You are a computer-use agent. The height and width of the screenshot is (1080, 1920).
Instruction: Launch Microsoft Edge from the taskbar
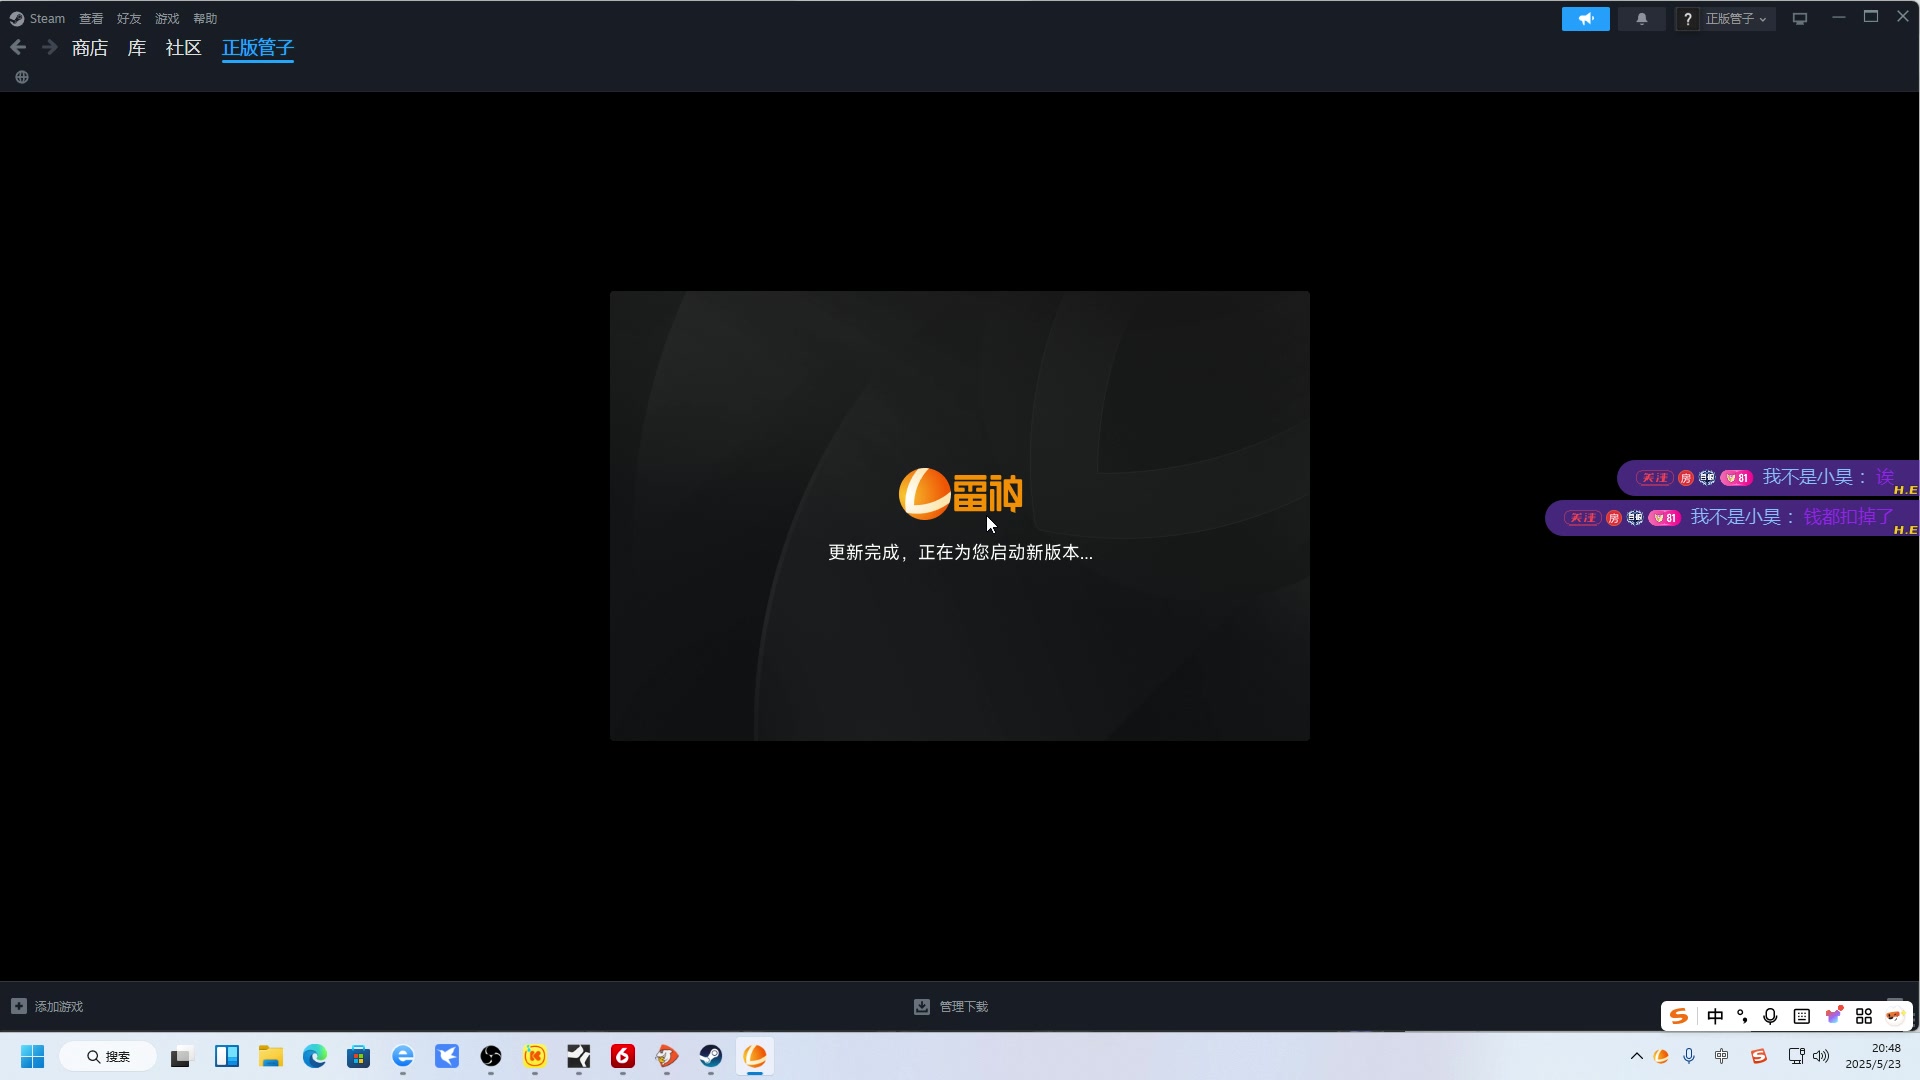315,1056
